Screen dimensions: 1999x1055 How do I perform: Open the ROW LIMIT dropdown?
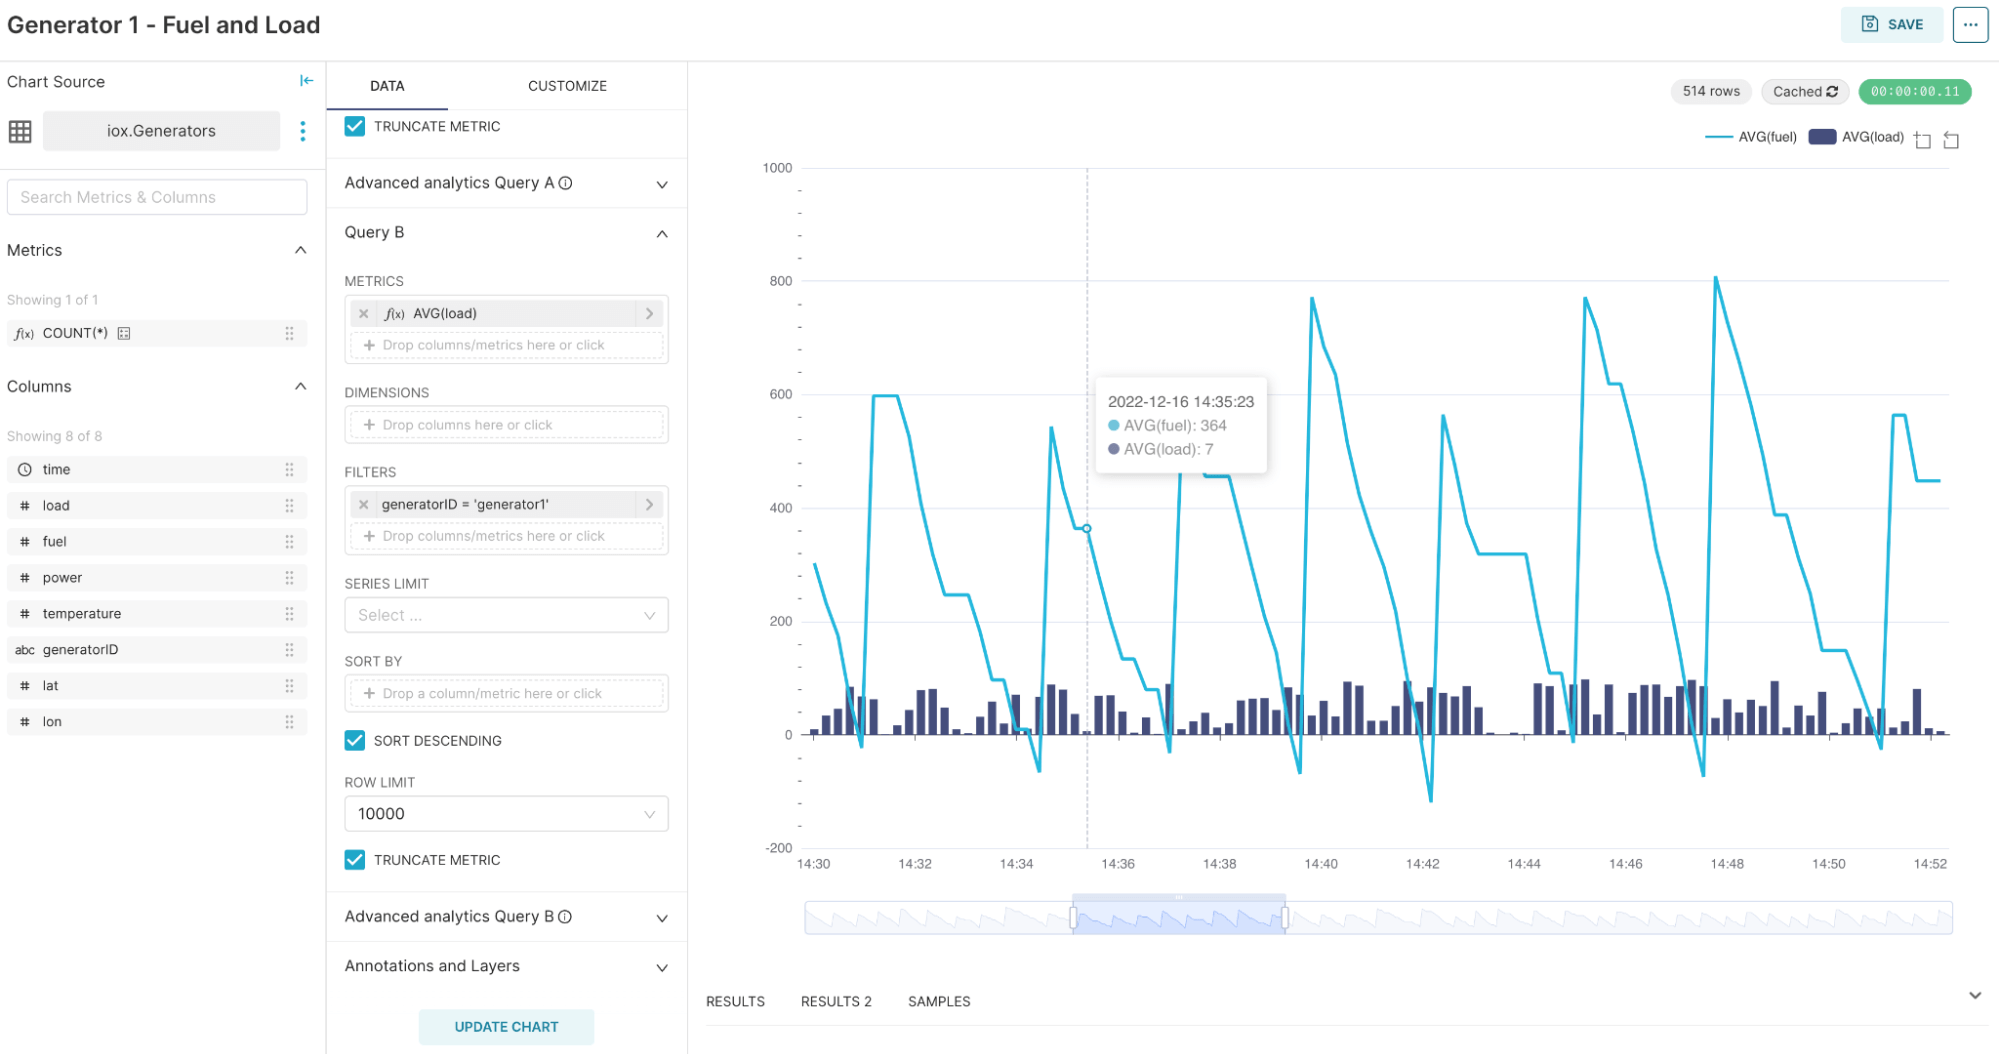(506, 814)
